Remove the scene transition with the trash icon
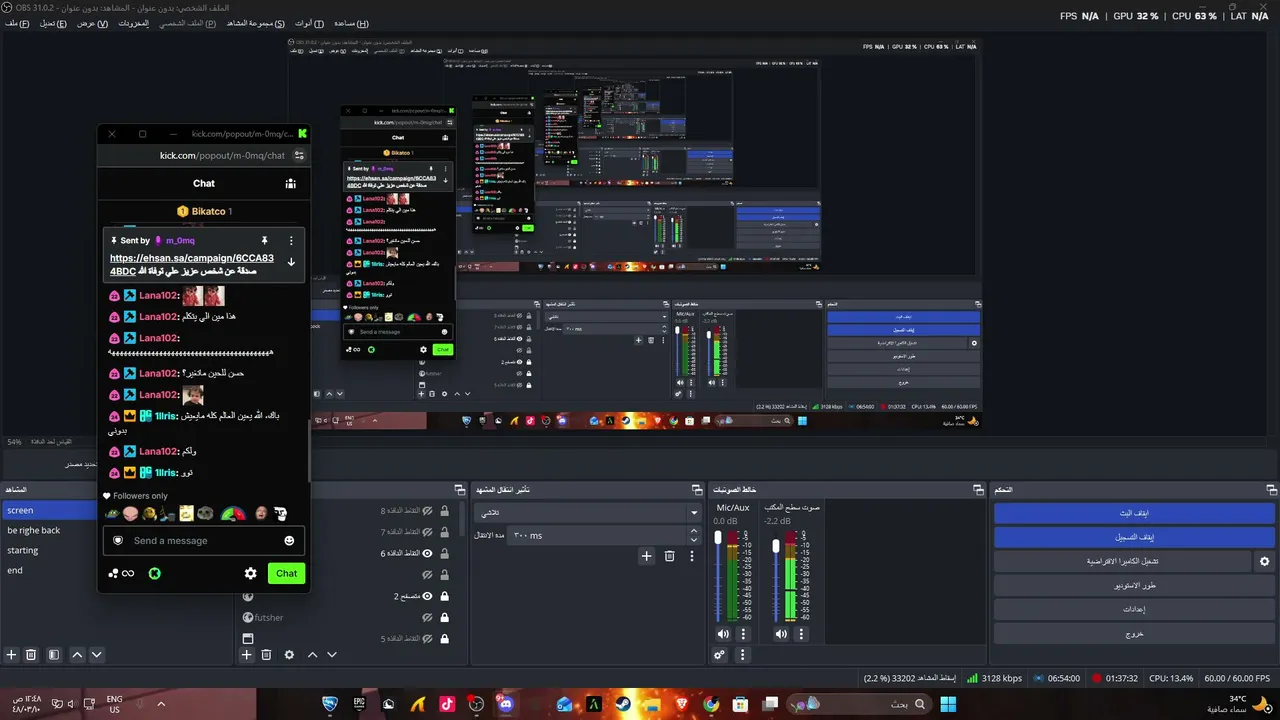 [x=669, y=556]
